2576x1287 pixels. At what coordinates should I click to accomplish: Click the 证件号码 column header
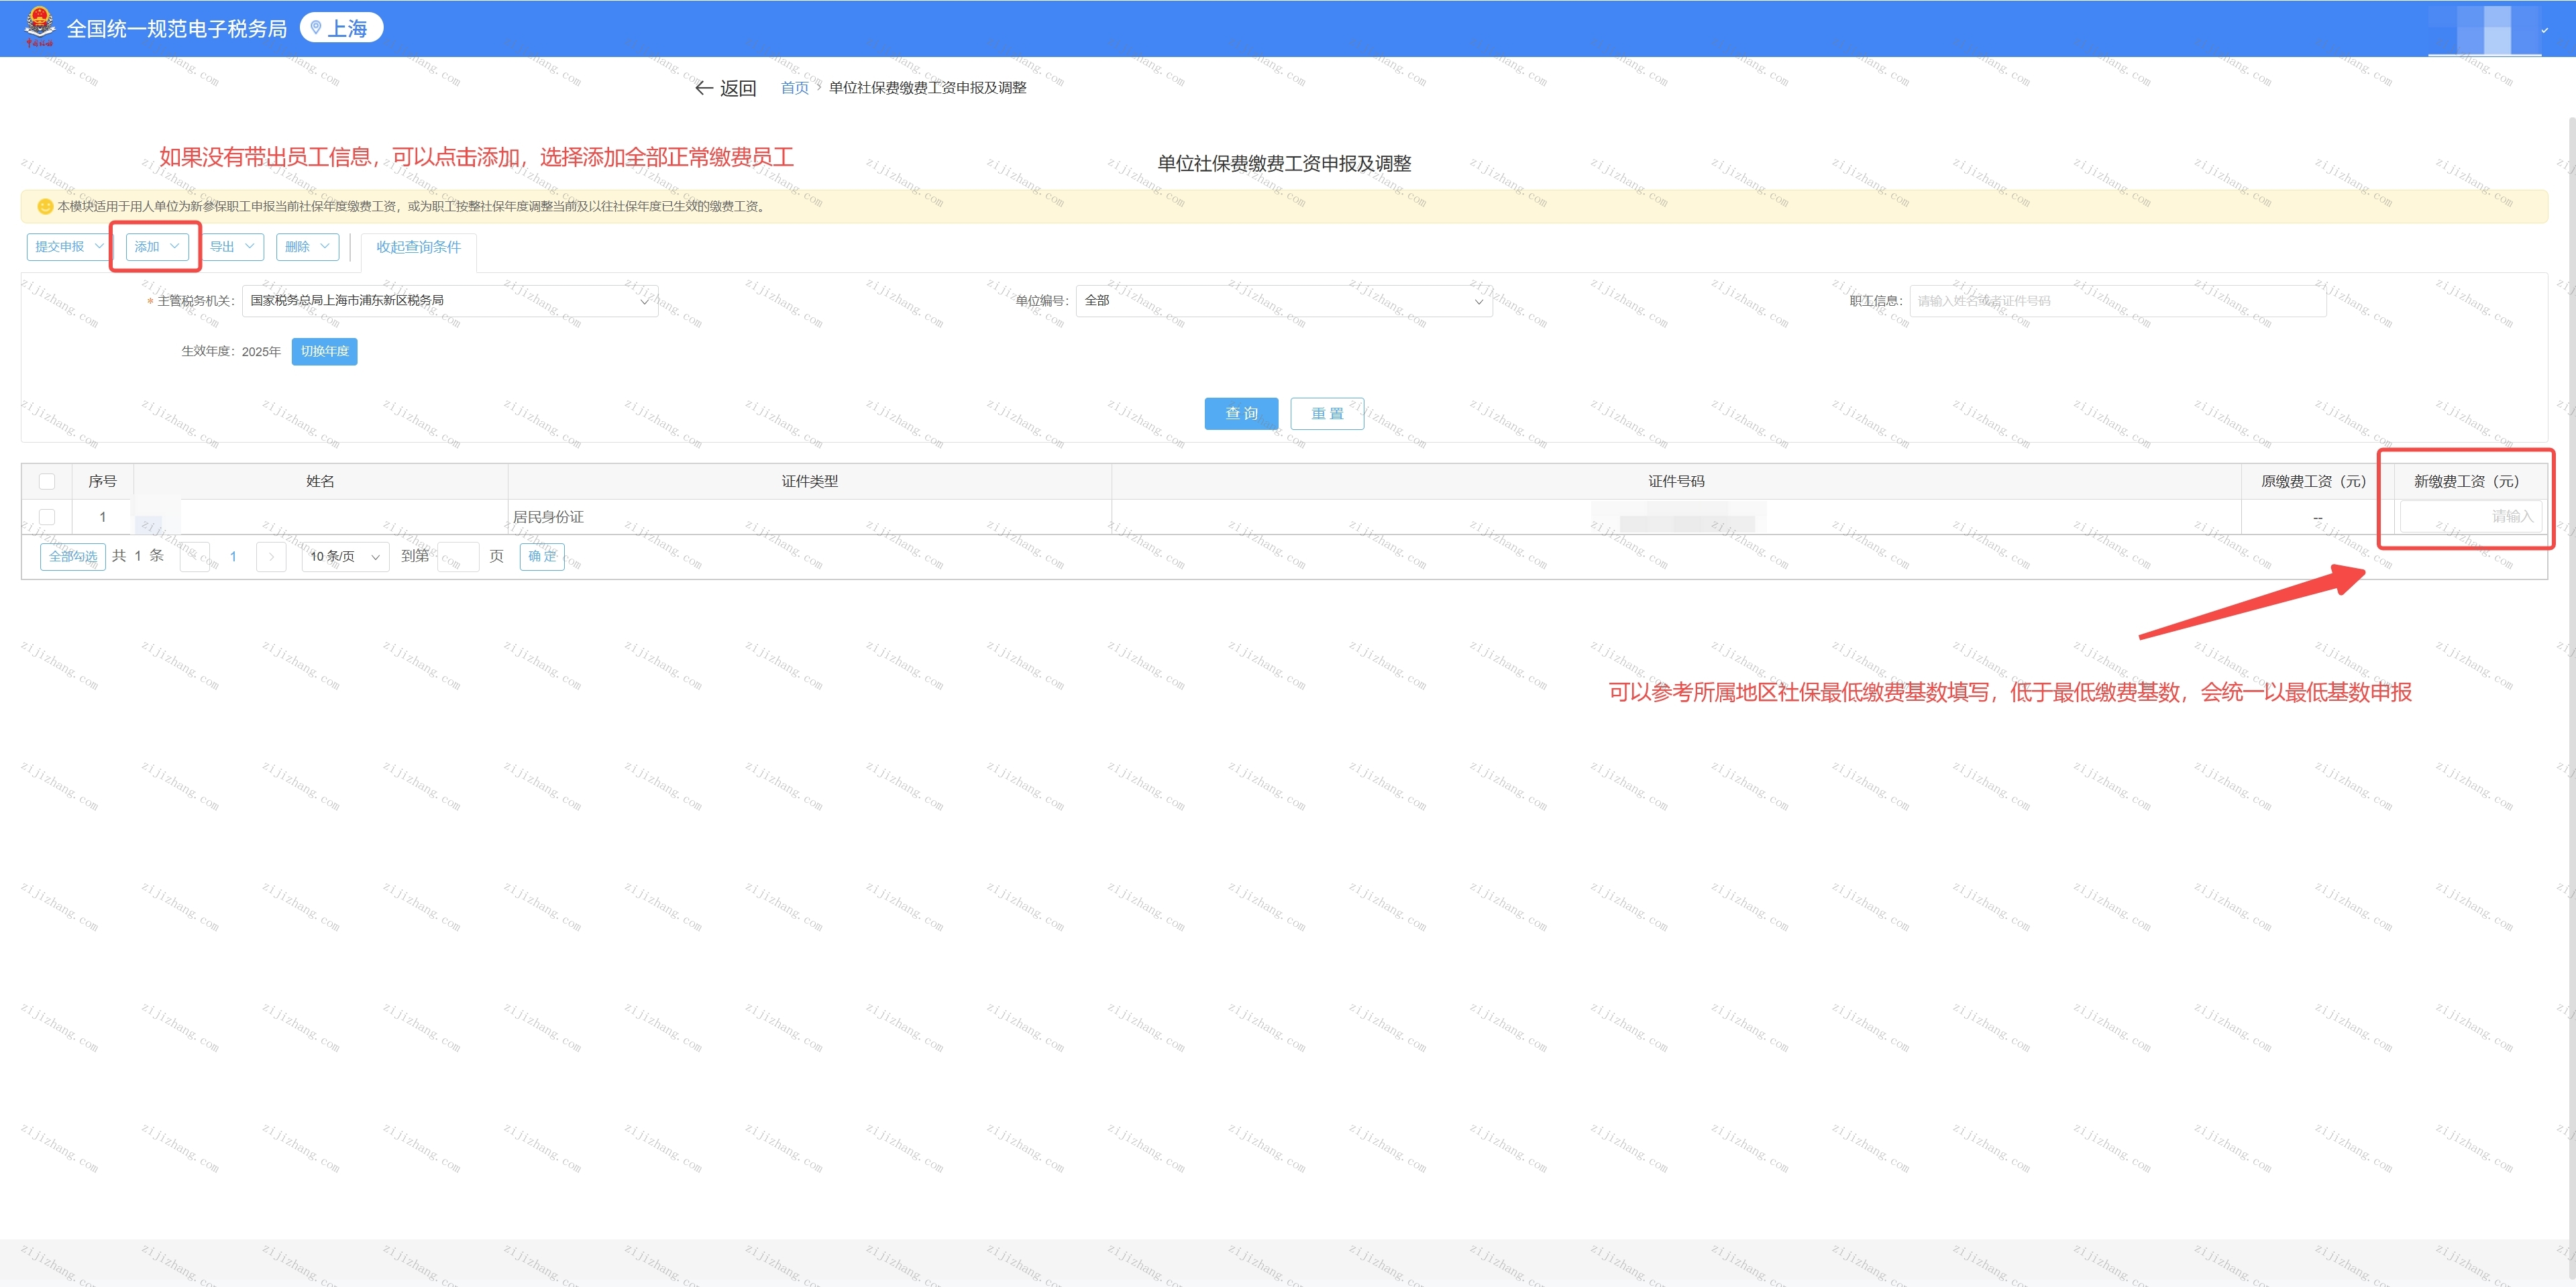click(1676, 481)
